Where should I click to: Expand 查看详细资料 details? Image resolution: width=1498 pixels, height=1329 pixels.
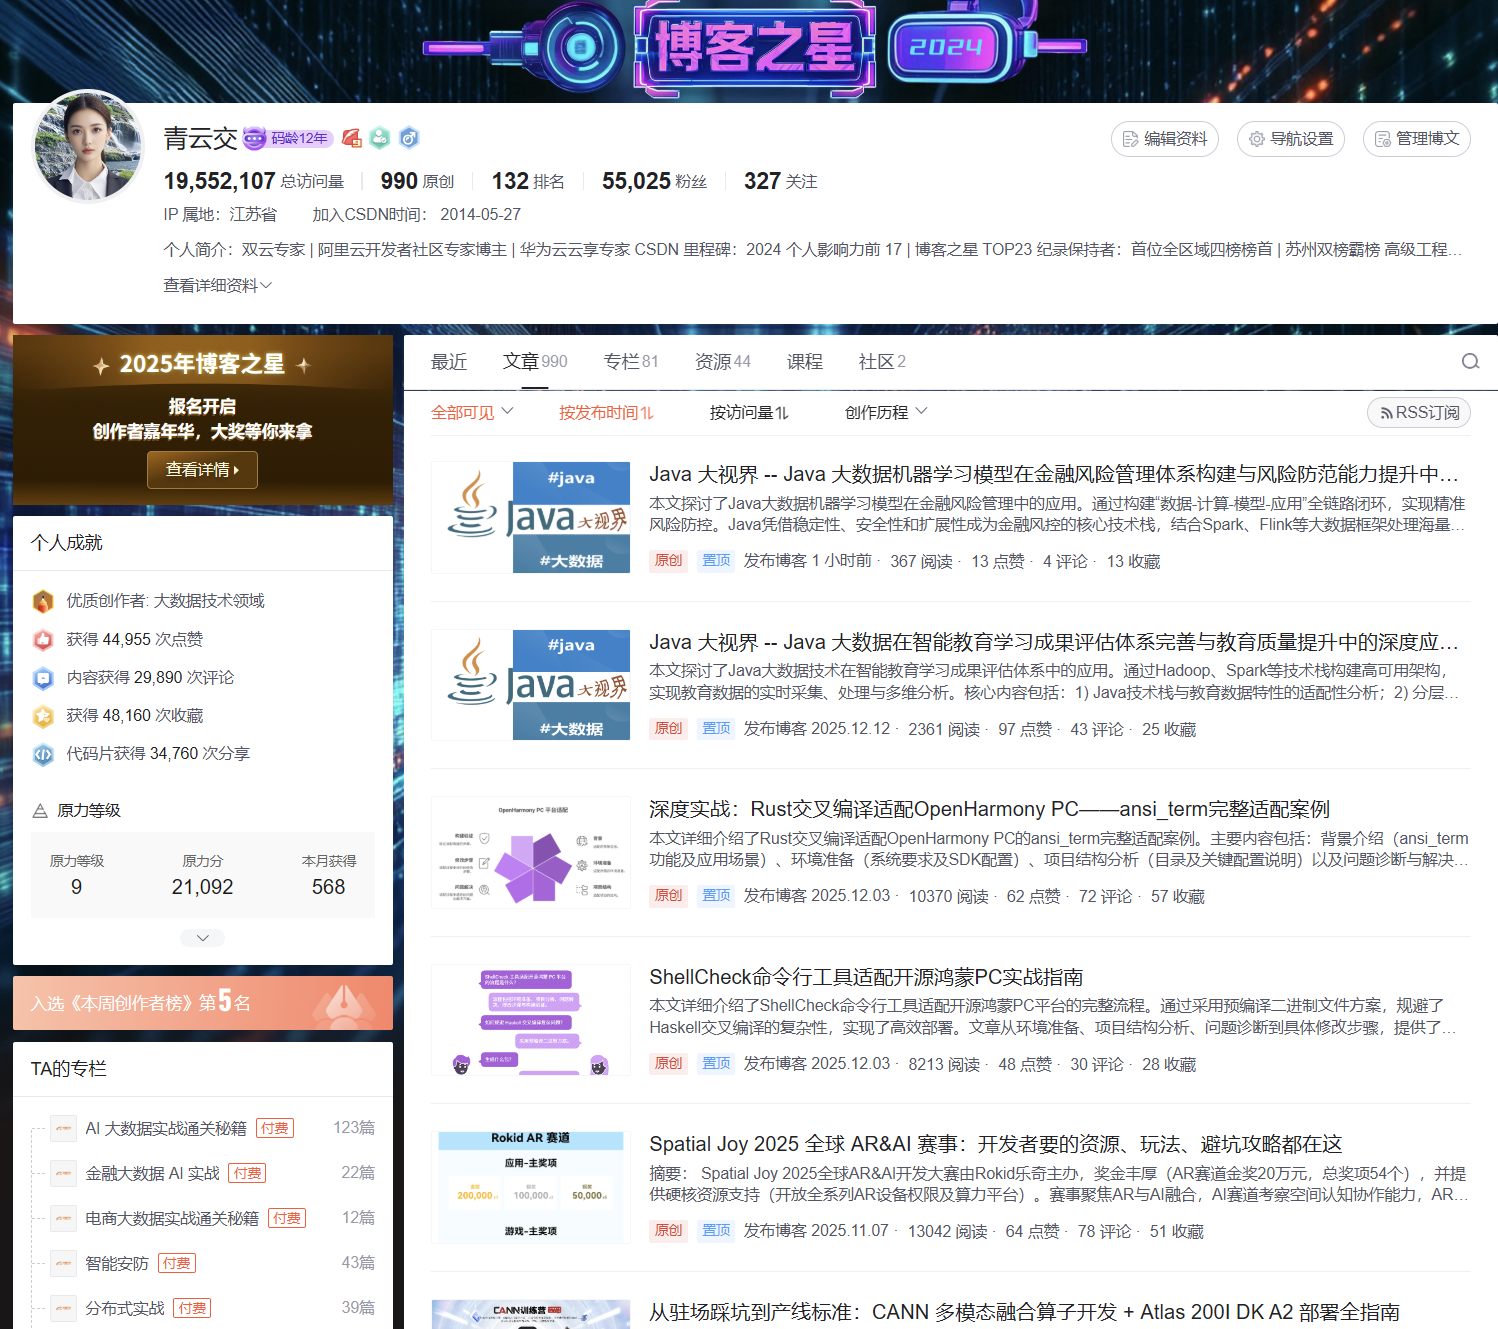pyautogui.click(x=217, y=285)
